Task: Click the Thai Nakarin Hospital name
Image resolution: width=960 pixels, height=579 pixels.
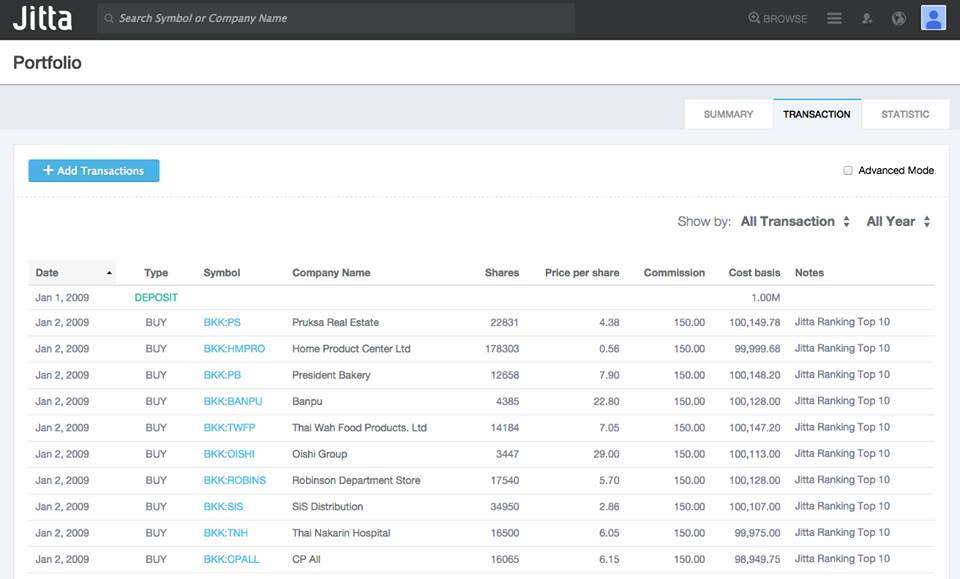Action: [x=341, y=532]
